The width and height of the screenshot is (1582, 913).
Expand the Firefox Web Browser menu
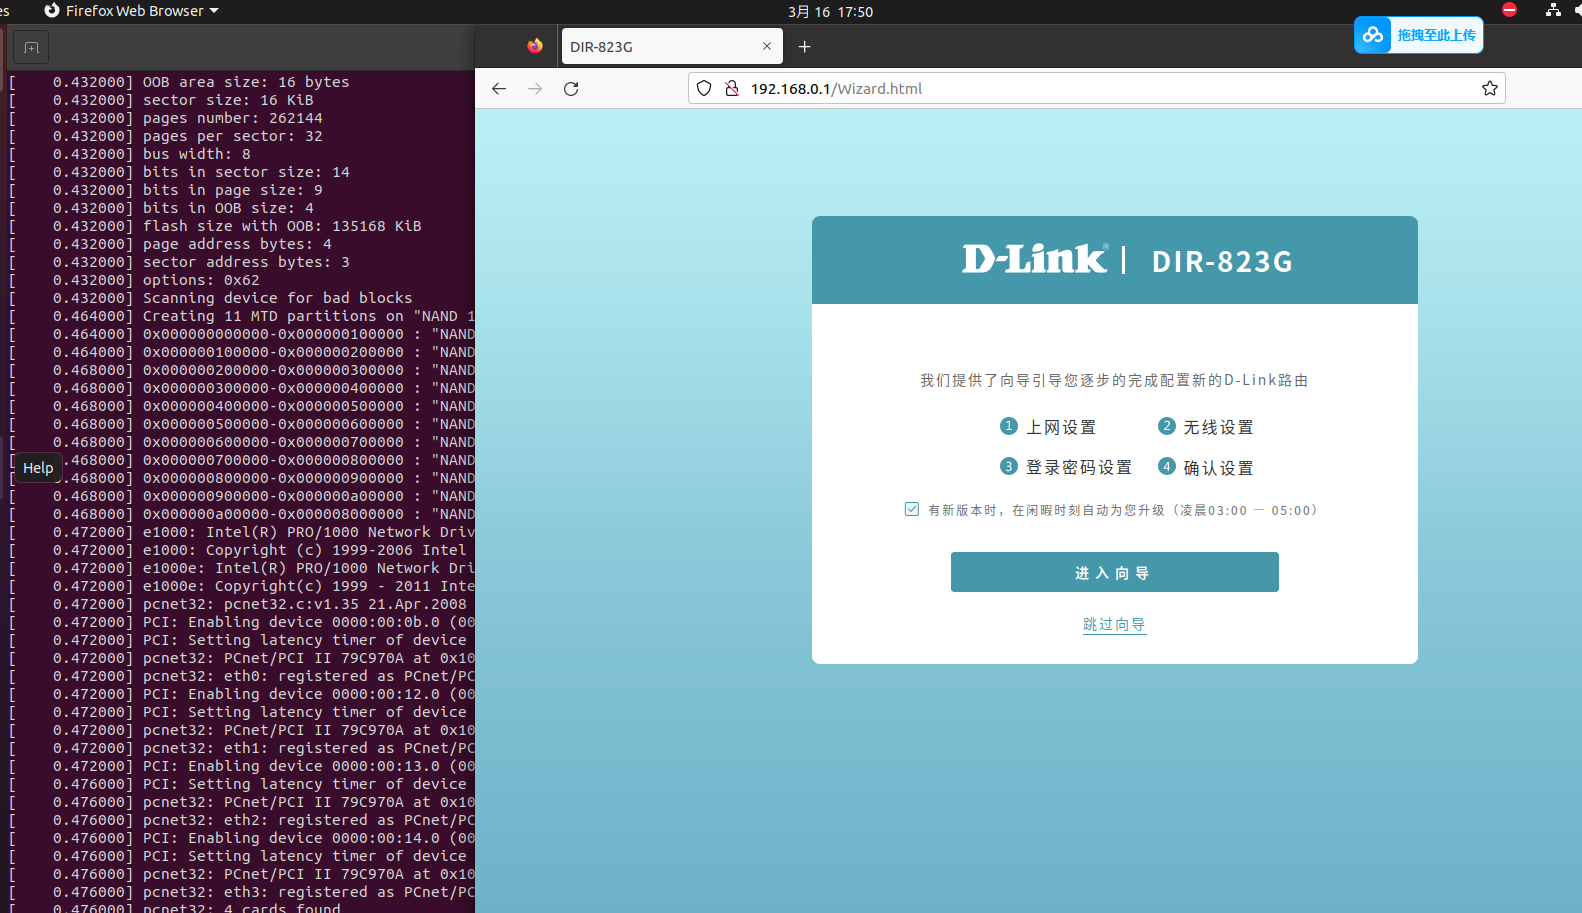tap(132, 11)
